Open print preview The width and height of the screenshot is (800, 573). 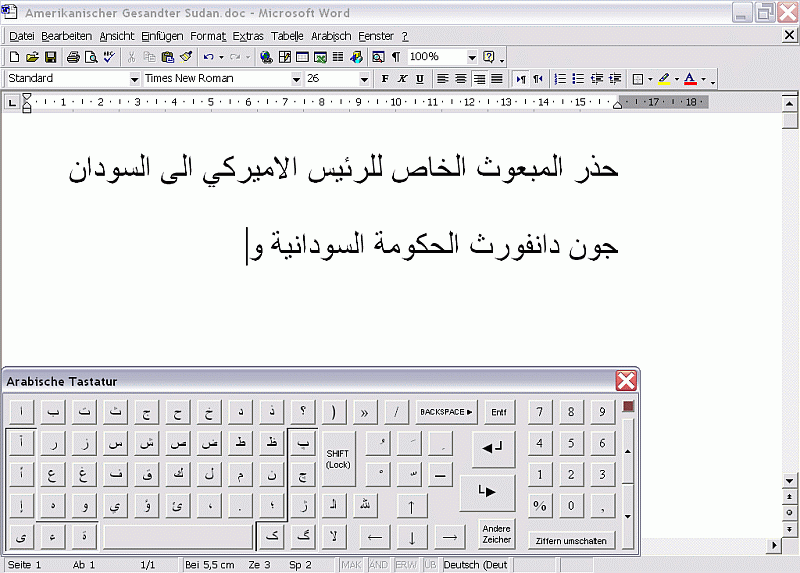[x=91, y=57]
